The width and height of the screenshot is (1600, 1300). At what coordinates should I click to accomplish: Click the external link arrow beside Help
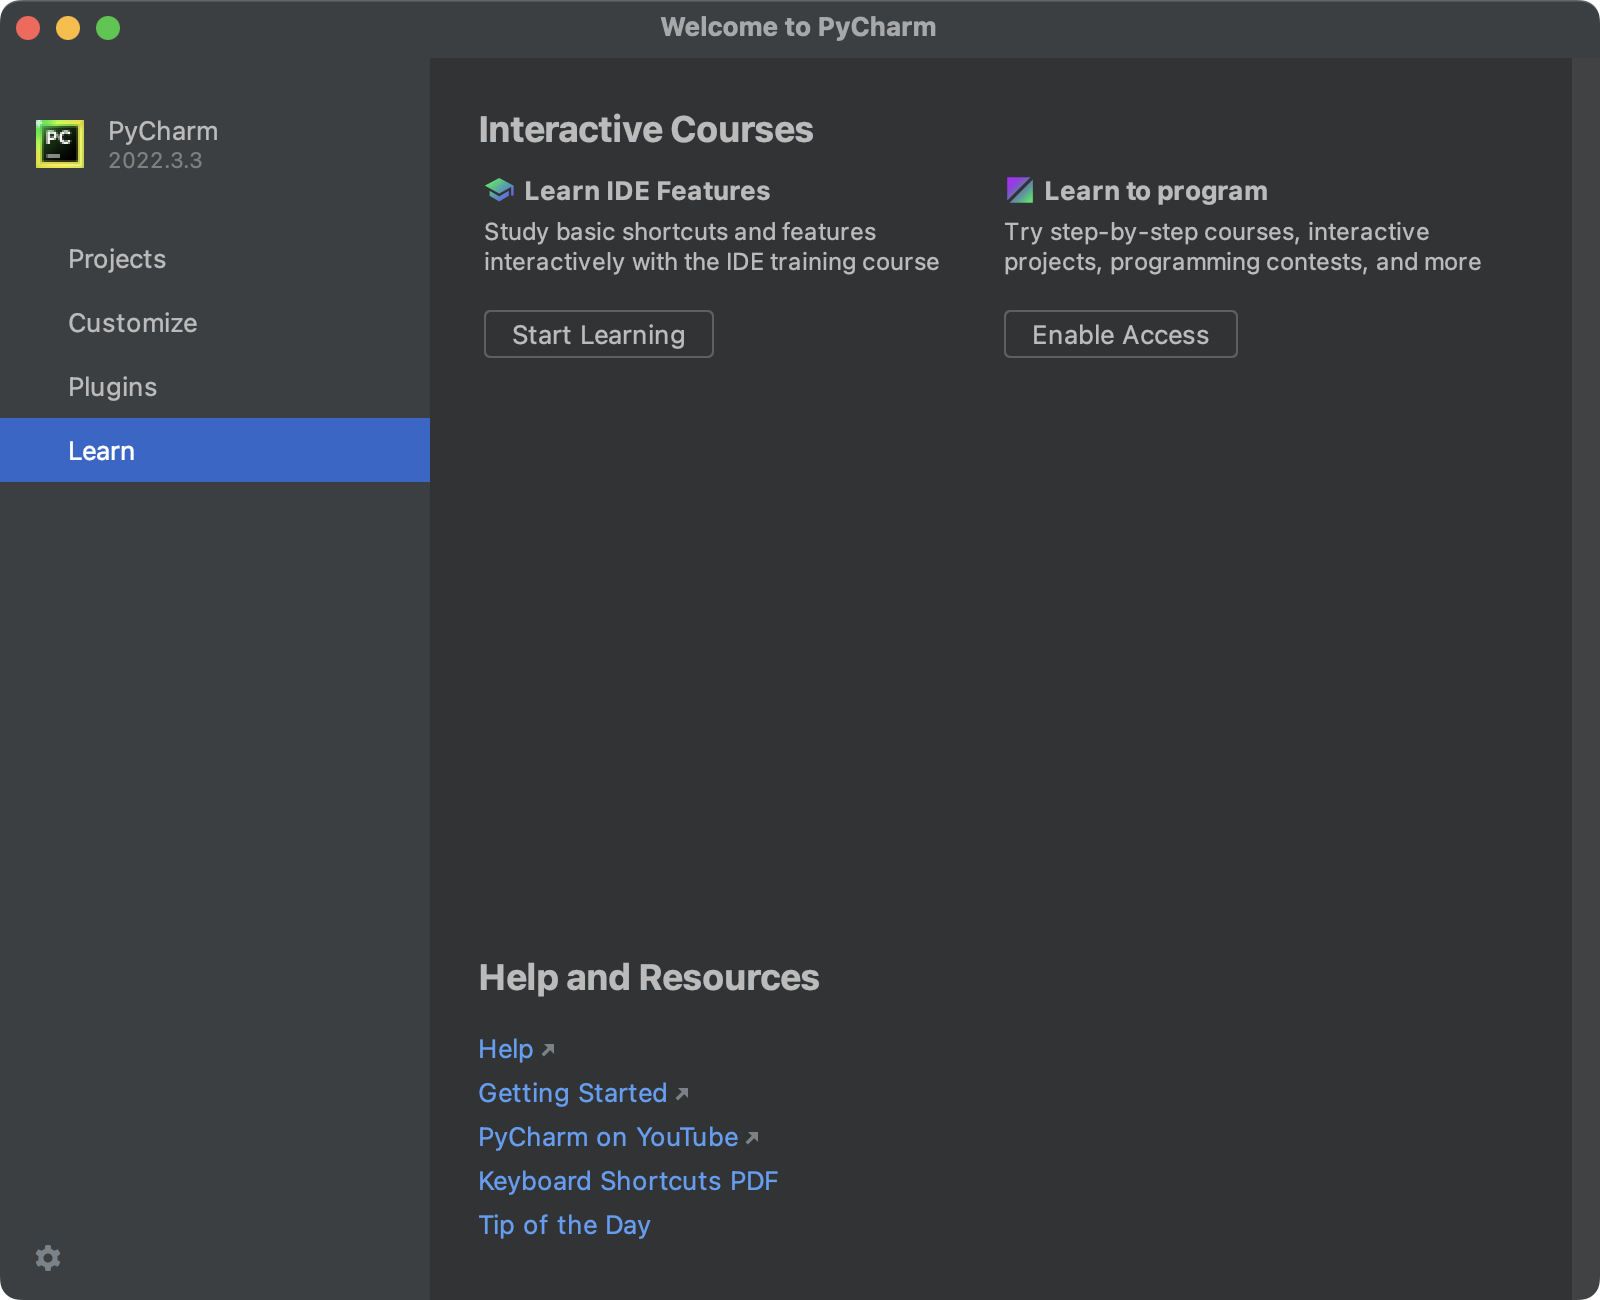[548, 1050]
